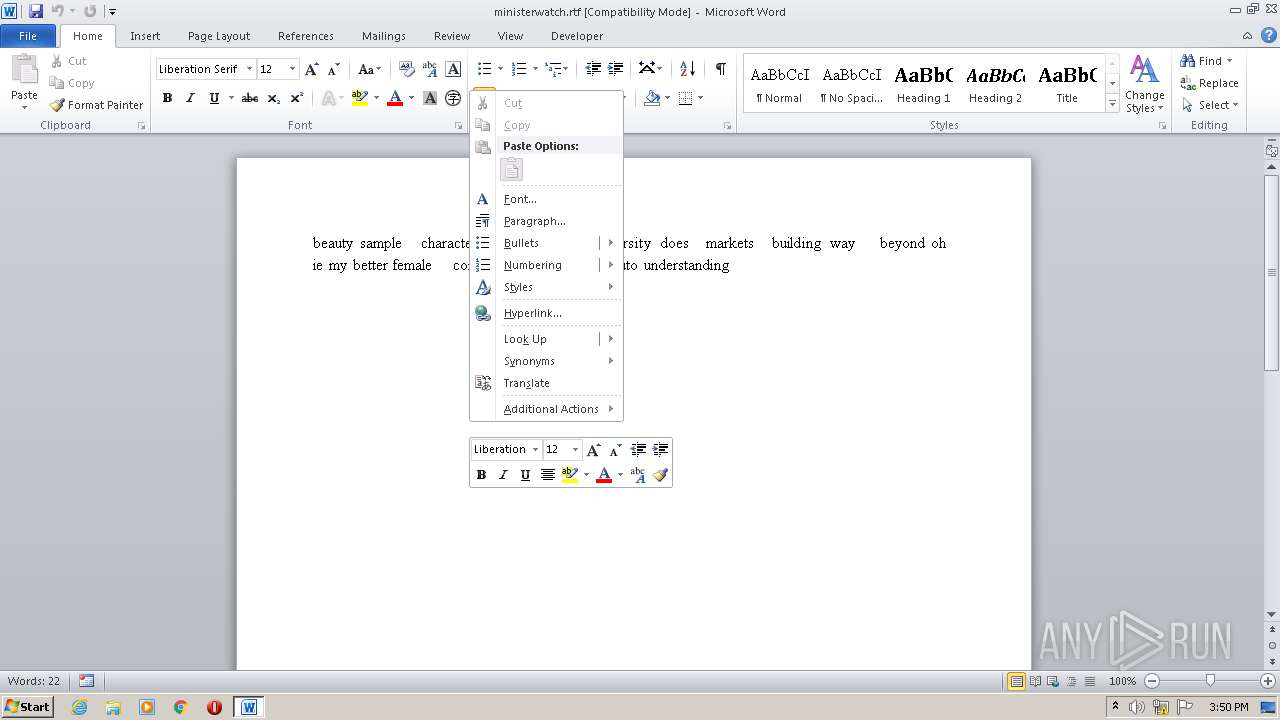Toggle Italic in the mini toolbar

503,475
